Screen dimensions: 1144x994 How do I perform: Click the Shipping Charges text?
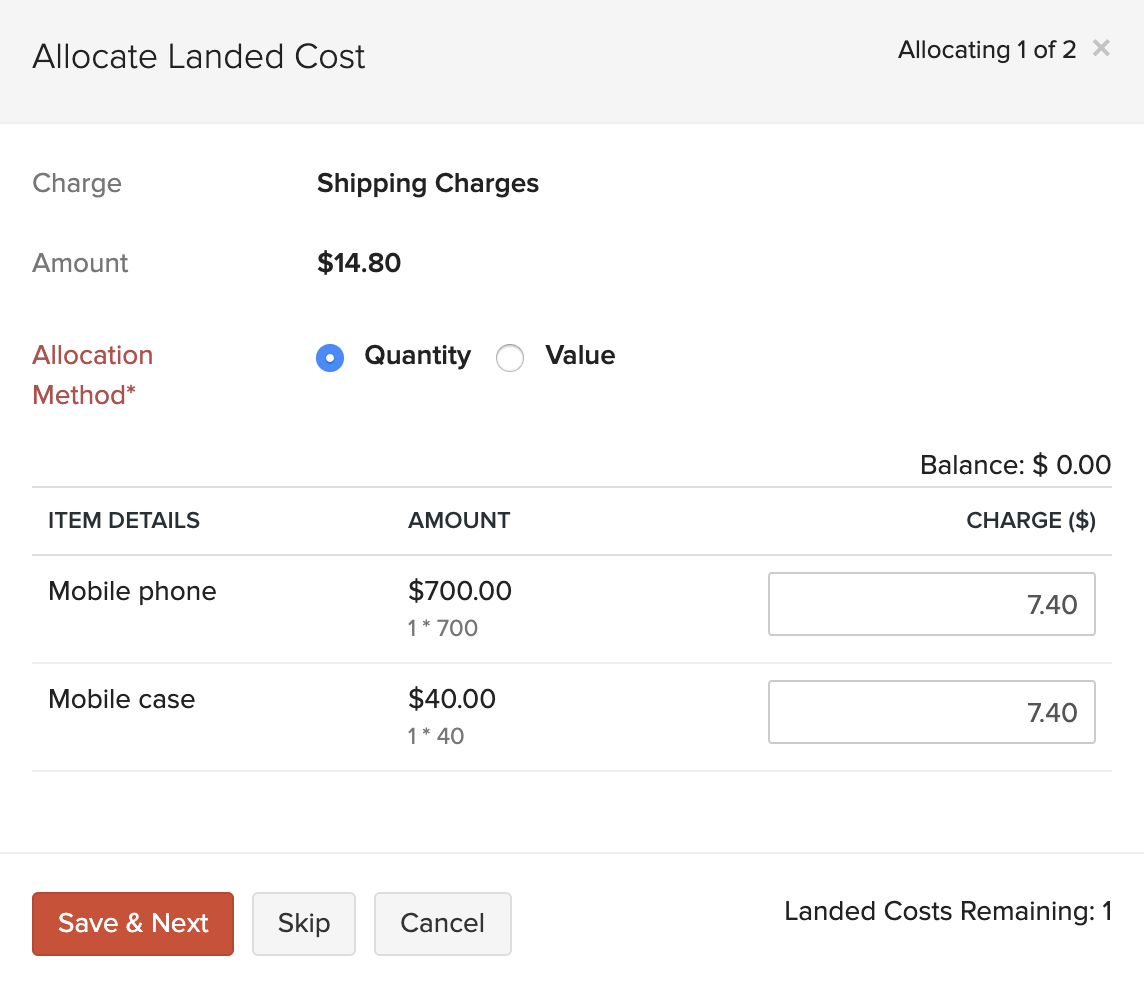point(428,184)
